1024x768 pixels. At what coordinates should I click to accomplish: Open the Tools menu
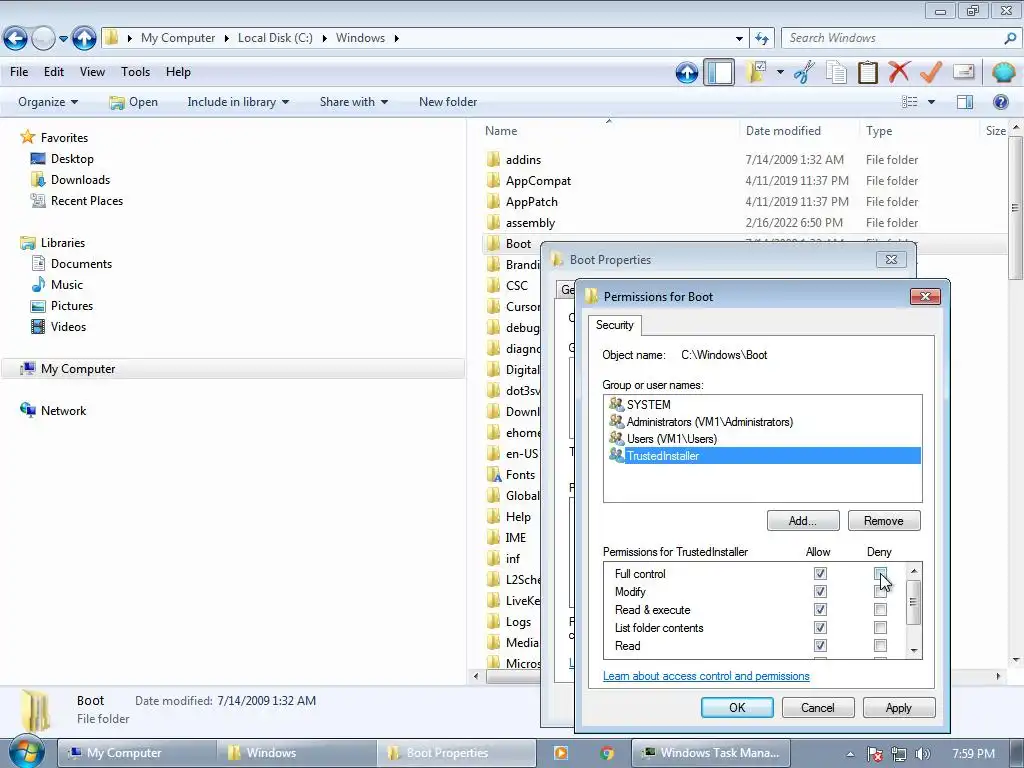pos(135,72)
